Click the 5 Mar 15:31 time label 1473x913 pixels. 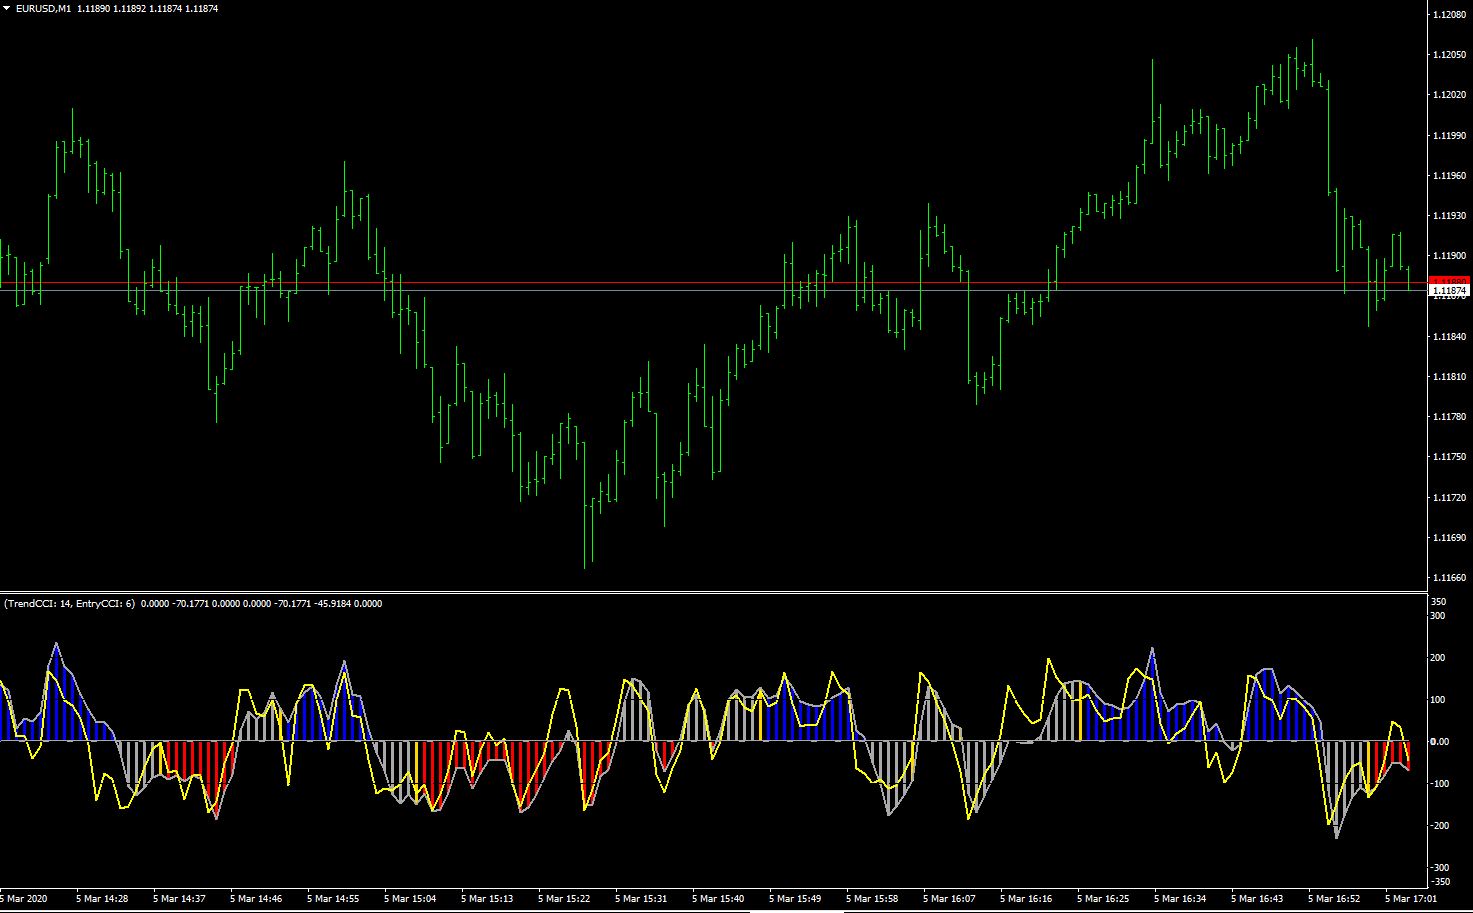(641, 898)
